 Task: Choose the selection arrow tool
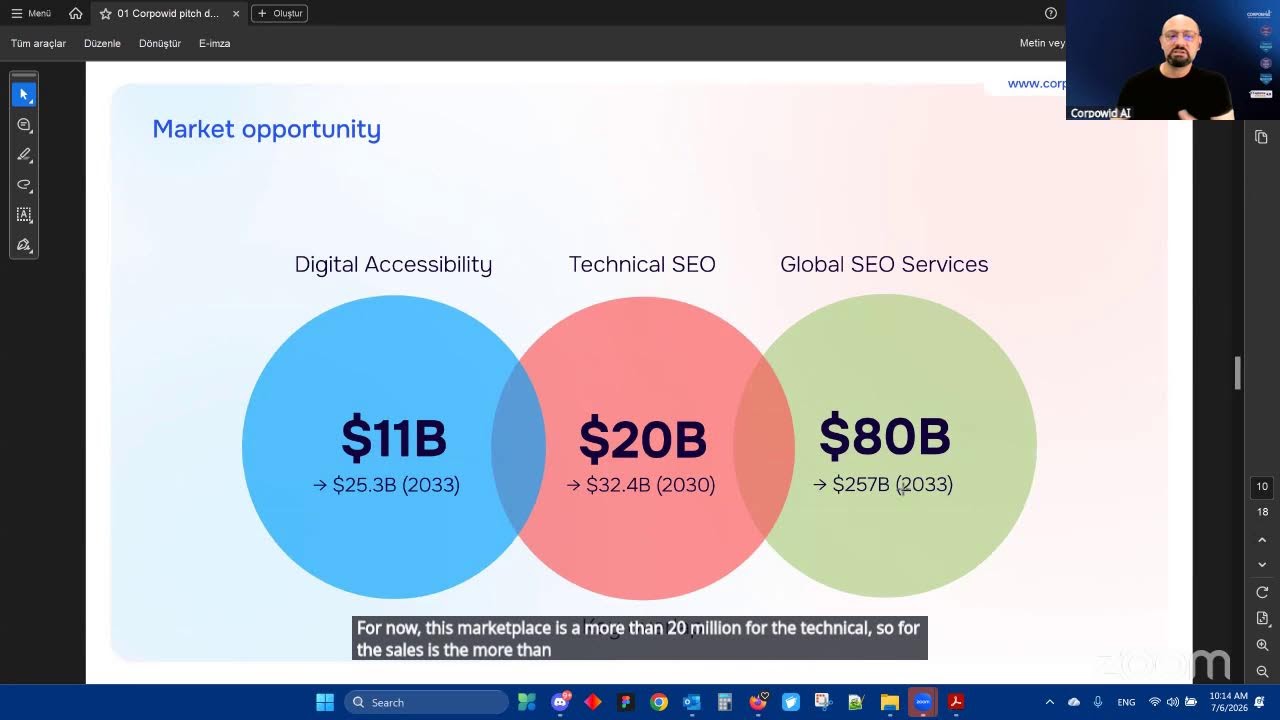click(24, 95)
